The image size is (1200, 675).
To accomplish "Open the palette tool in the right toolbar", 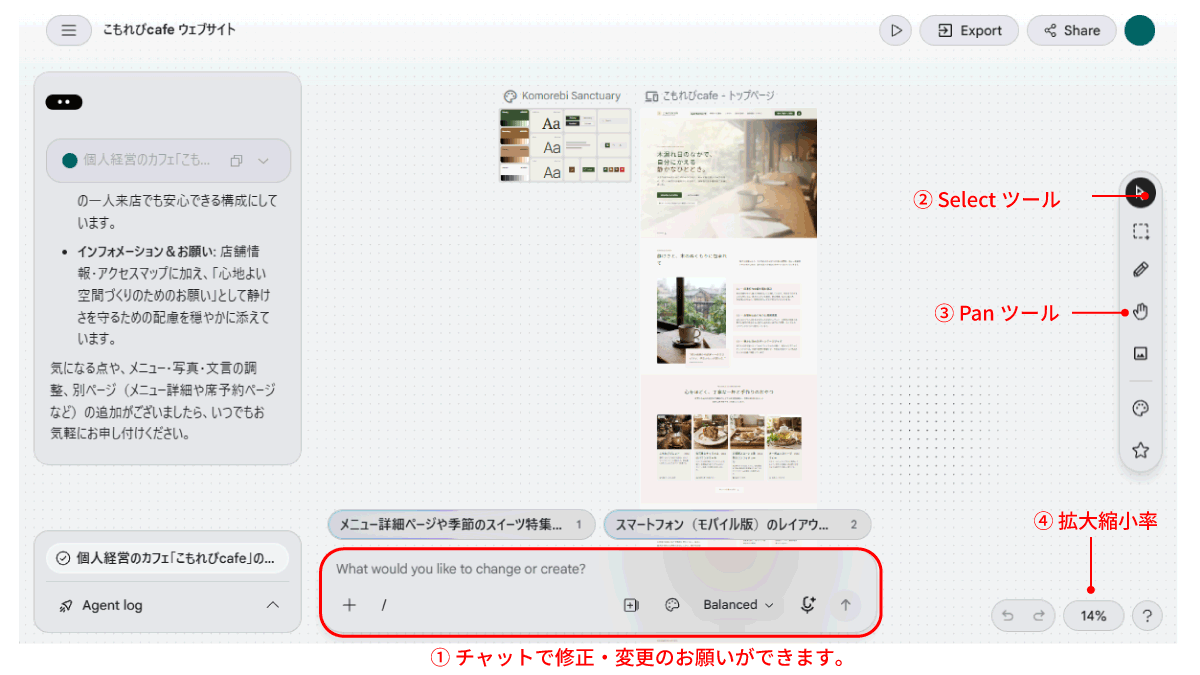I will point(1140,409).
